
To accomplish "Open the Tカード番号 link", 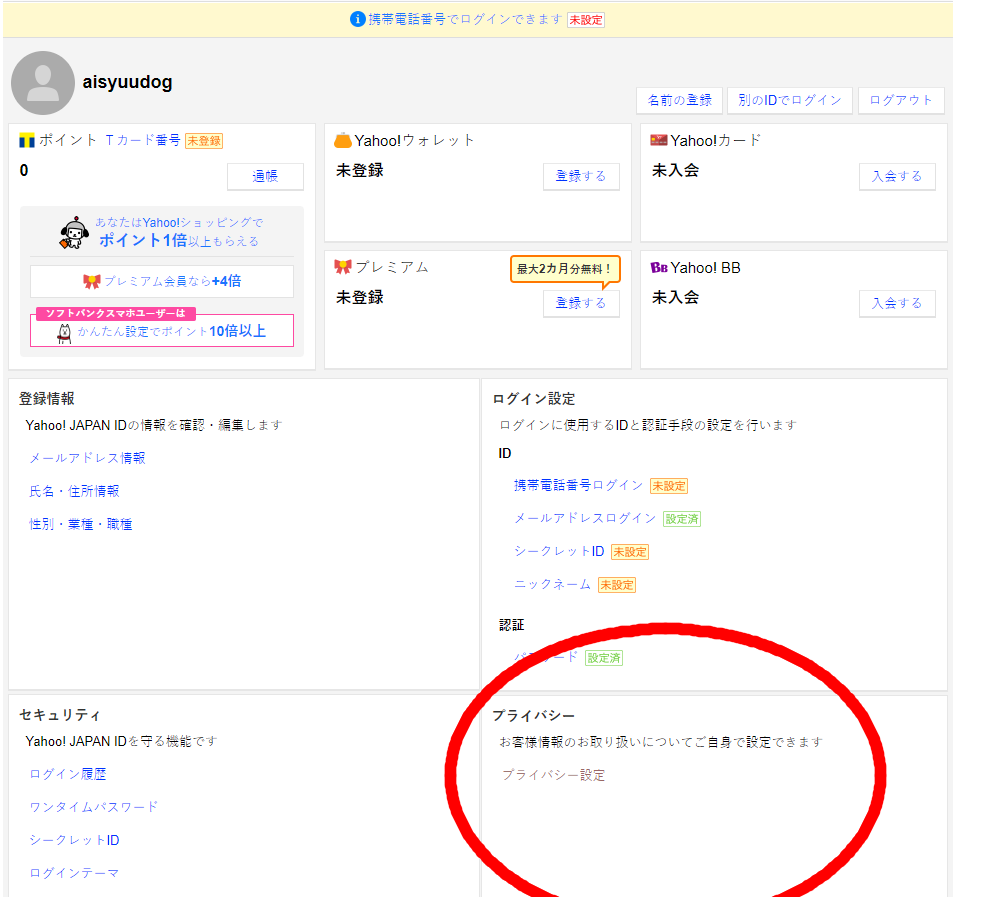I will point(143,140).
